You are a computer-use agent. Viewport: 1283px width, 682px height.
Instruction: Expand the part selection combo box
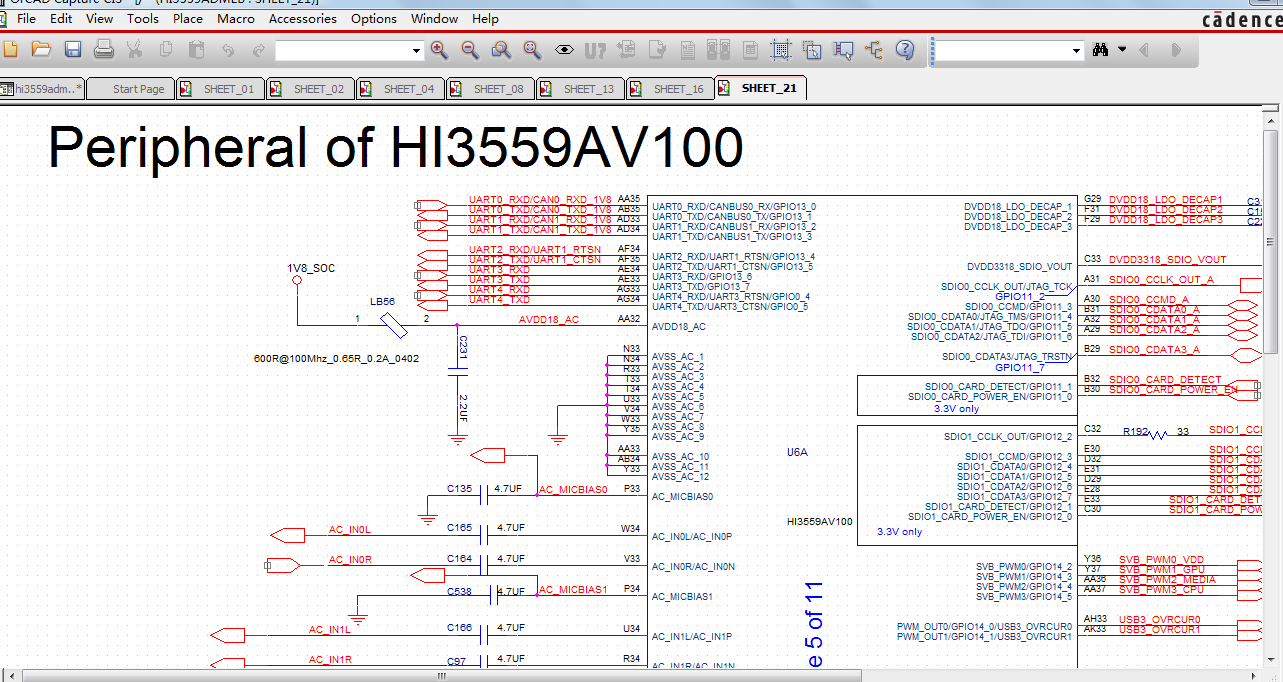[x=417, y=51]
